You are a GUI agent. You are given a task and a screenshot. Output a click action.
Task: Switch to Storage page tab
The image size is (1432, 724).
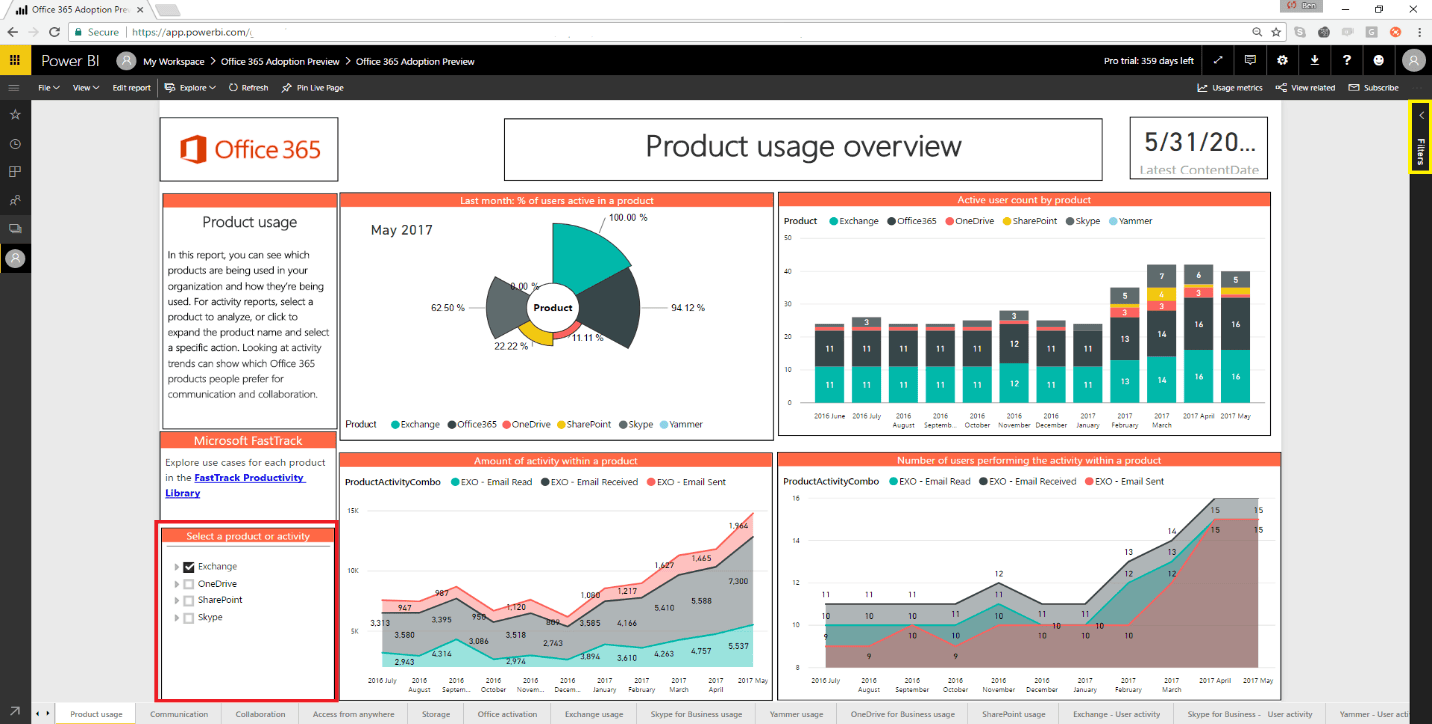coord(436,714)
